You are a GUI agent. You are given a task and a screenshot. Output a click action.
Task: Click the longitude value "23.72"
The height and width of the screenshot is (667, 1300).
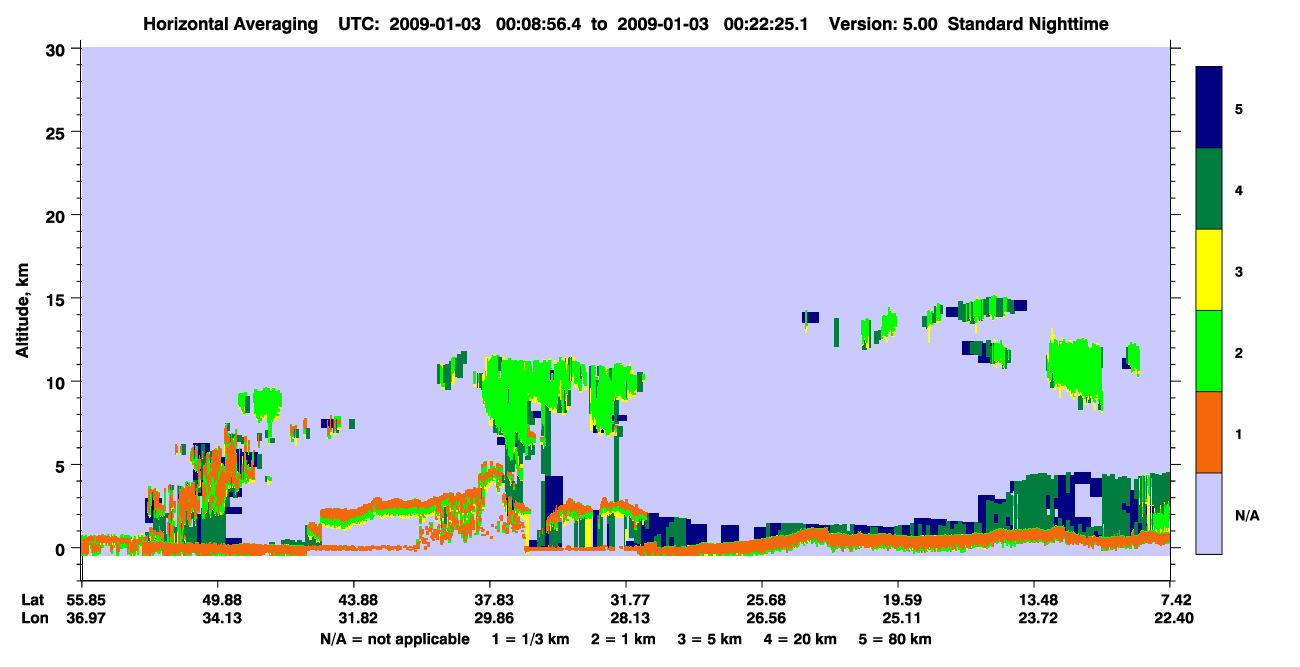click(x=1034, y=618)
